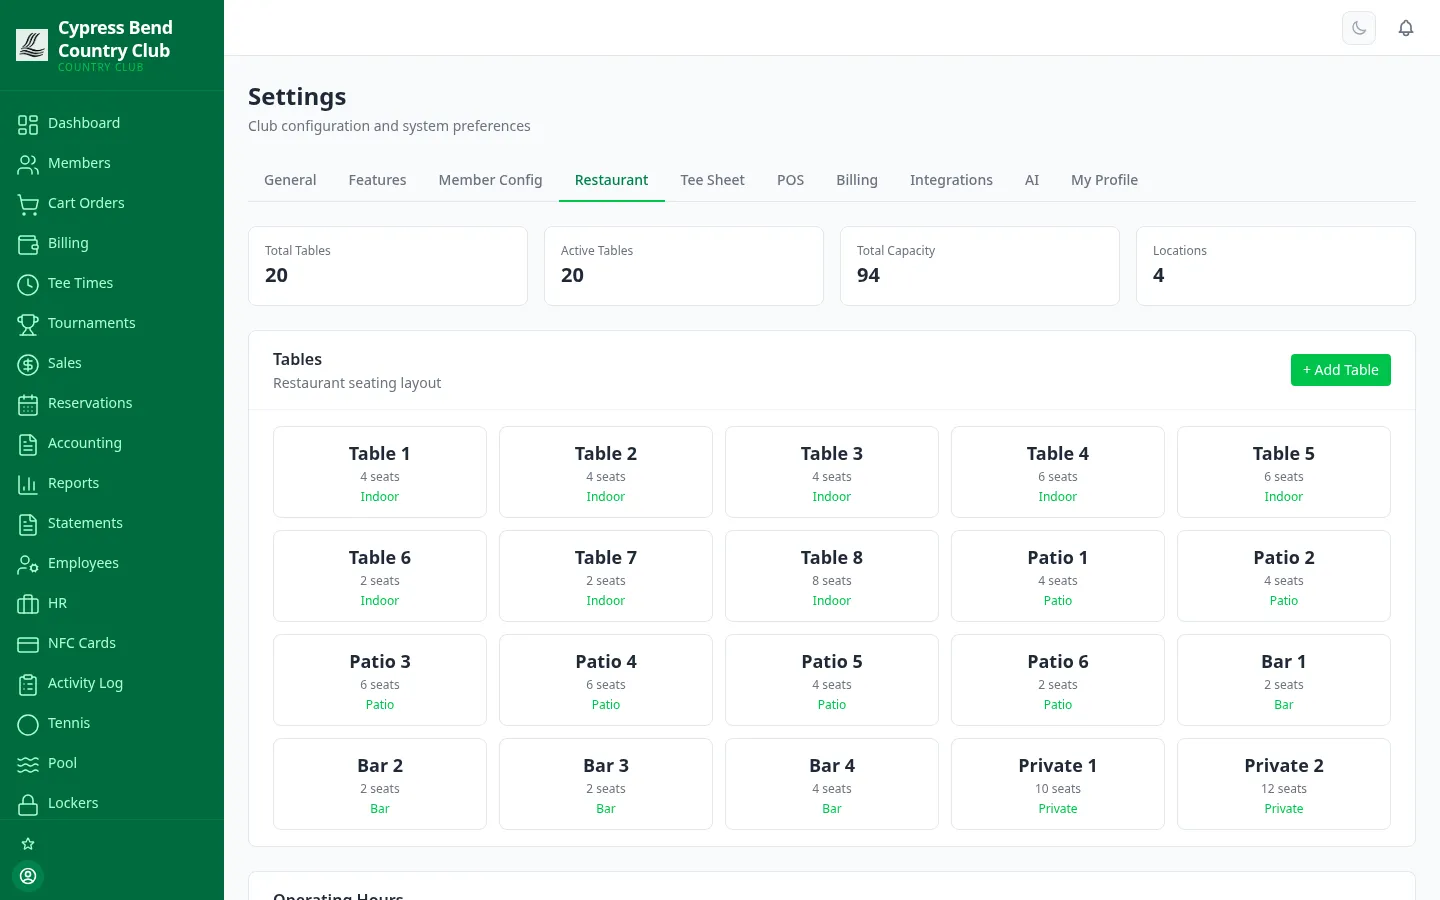Viewport: 1440px width, 900px height.
Task: Select the Bar 4 table card
Action: [x=832, y=784]
